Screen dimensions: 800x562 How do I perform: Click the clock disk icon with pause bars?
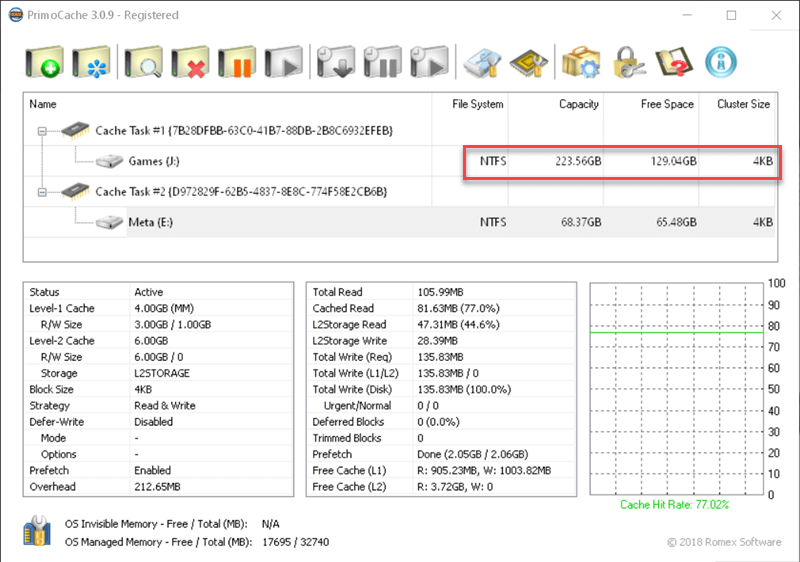click(x=383, y=62)
